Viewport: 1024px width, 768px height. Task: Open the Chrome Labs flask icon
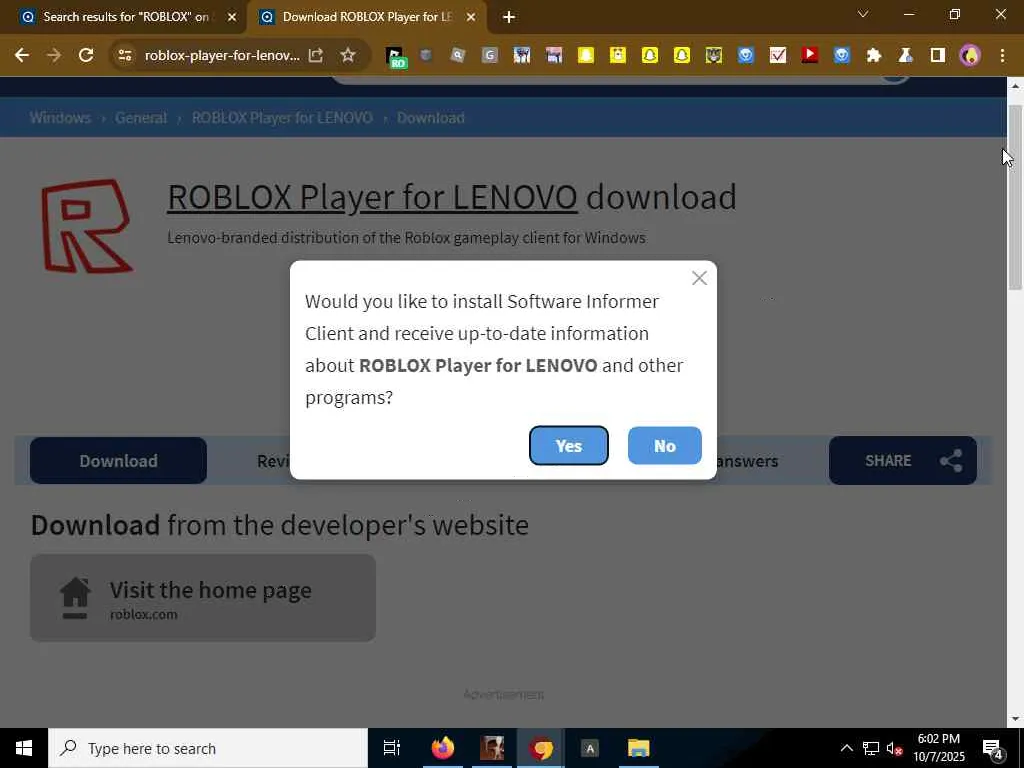click(905, 56)
